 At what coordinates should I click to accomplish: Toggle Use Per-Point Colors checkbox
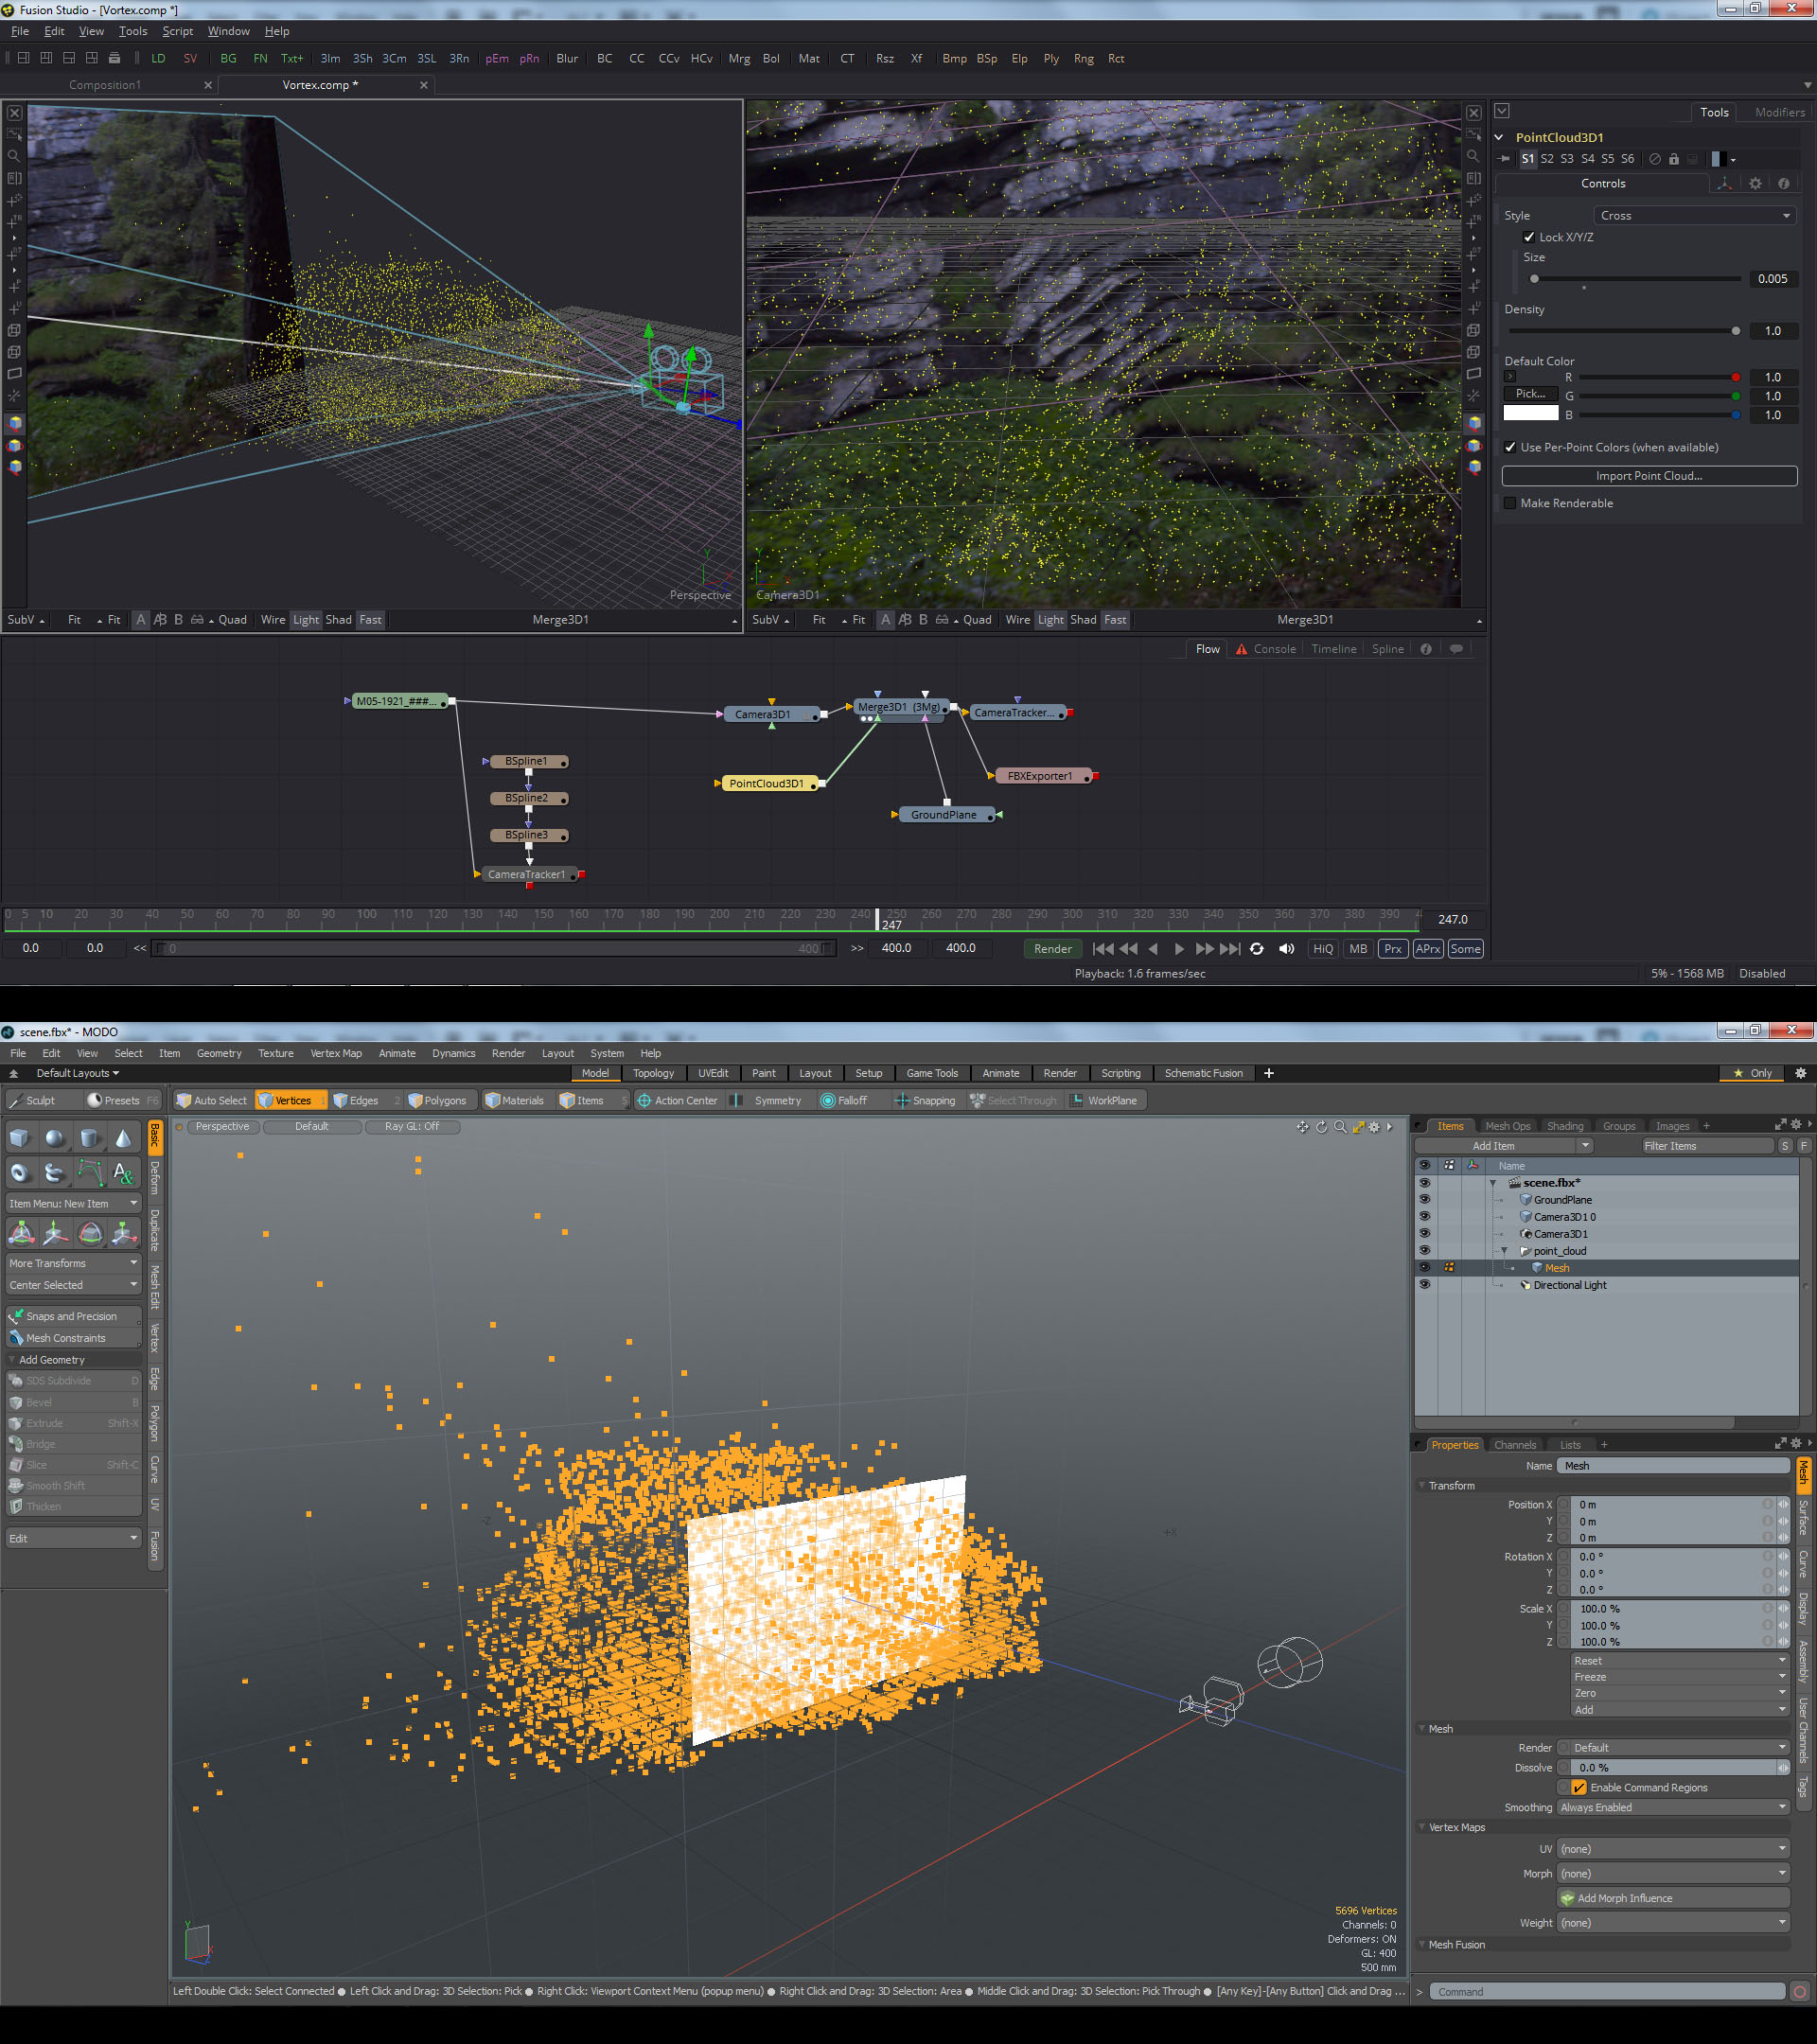click(x=1510, y=447)
